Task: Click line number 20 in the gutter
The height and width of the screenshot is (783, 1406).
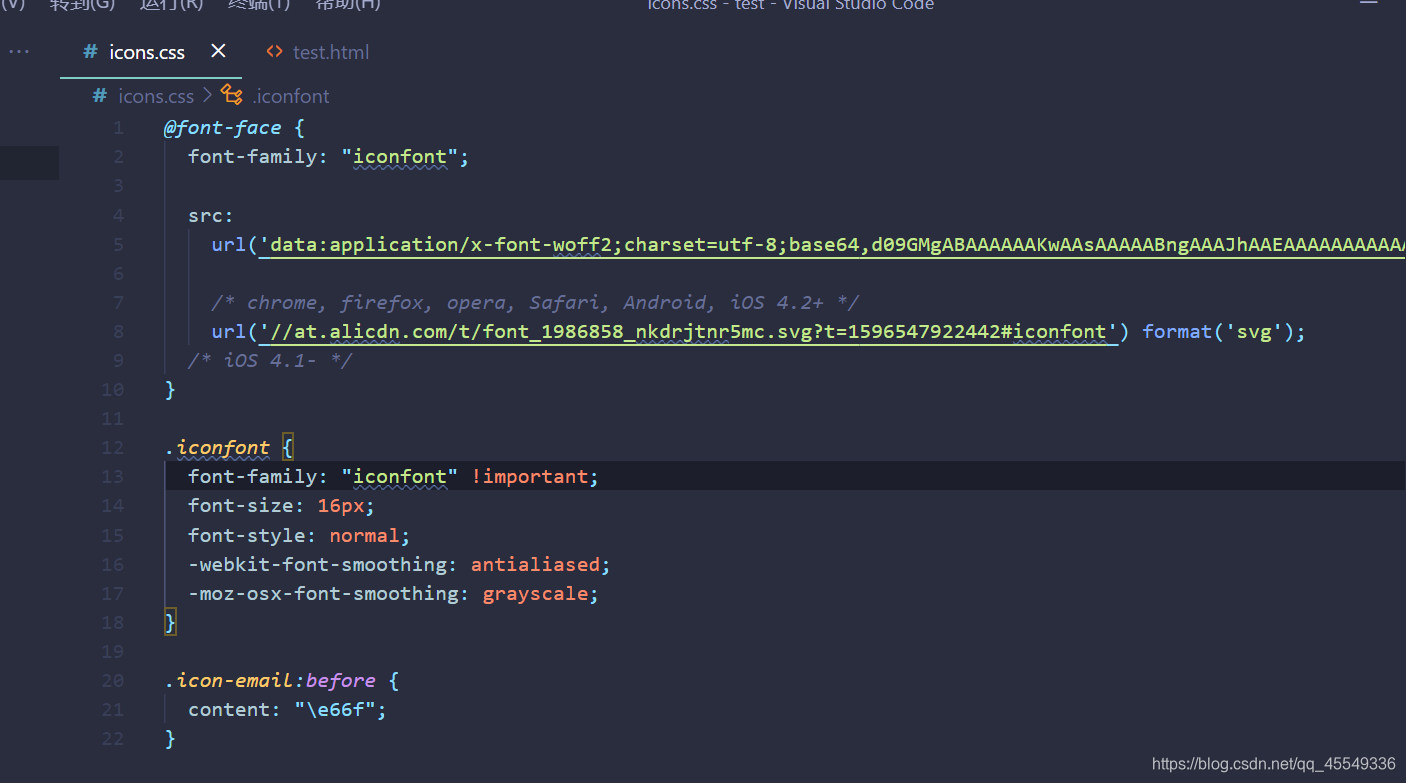Action: 113,680
